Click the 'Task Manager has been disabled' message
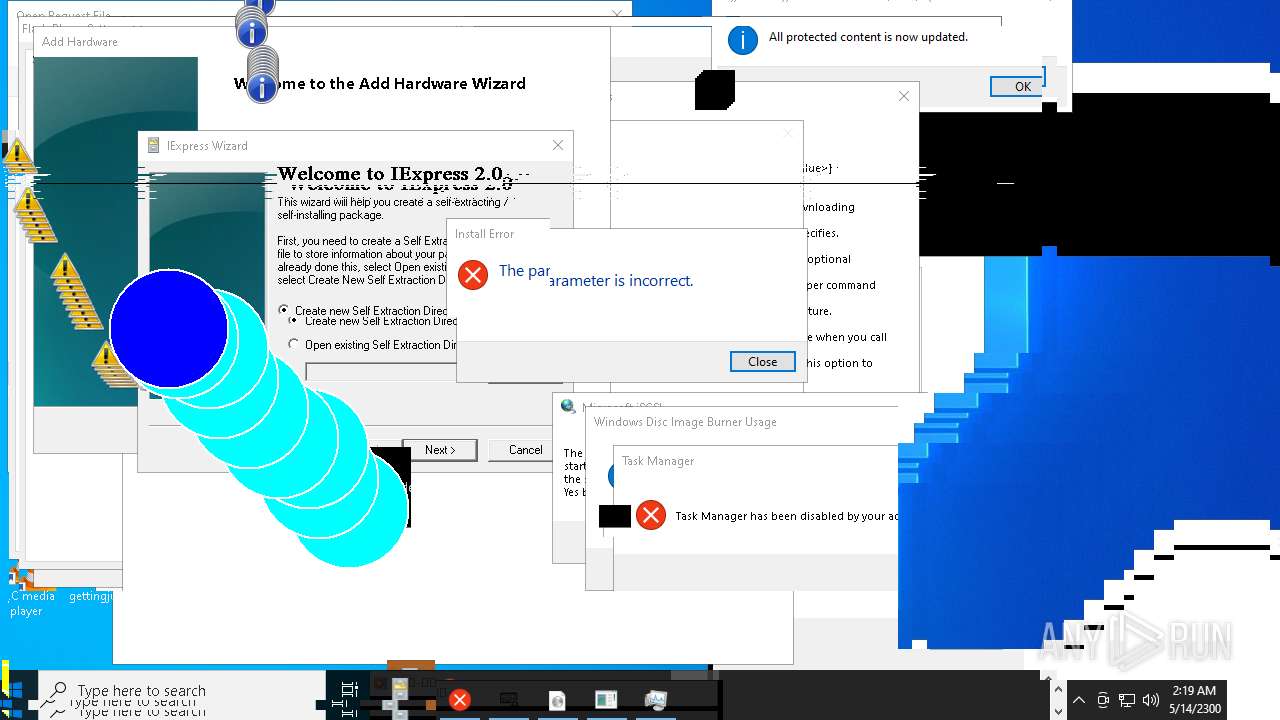The height and width of the screenshot is (720, 1280). point(786,516)
